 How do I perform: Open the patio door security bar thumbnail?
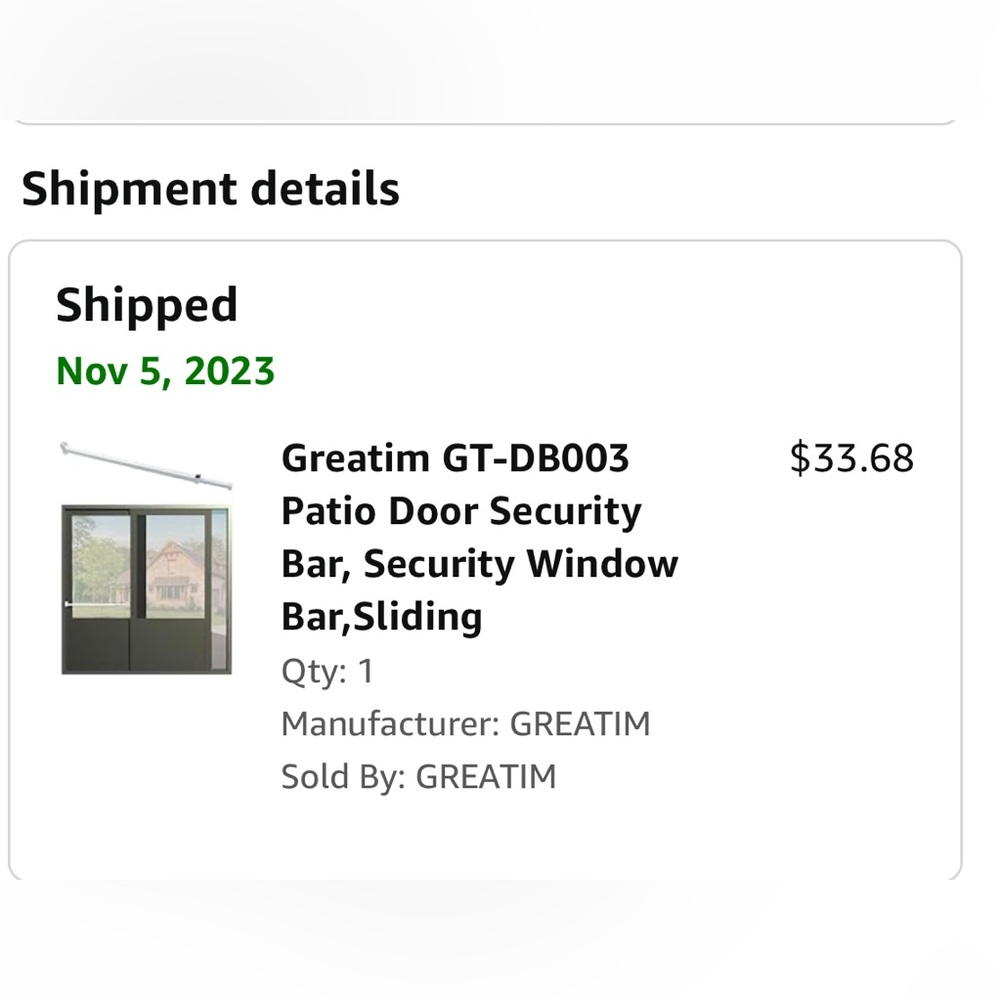pos(147,557)
